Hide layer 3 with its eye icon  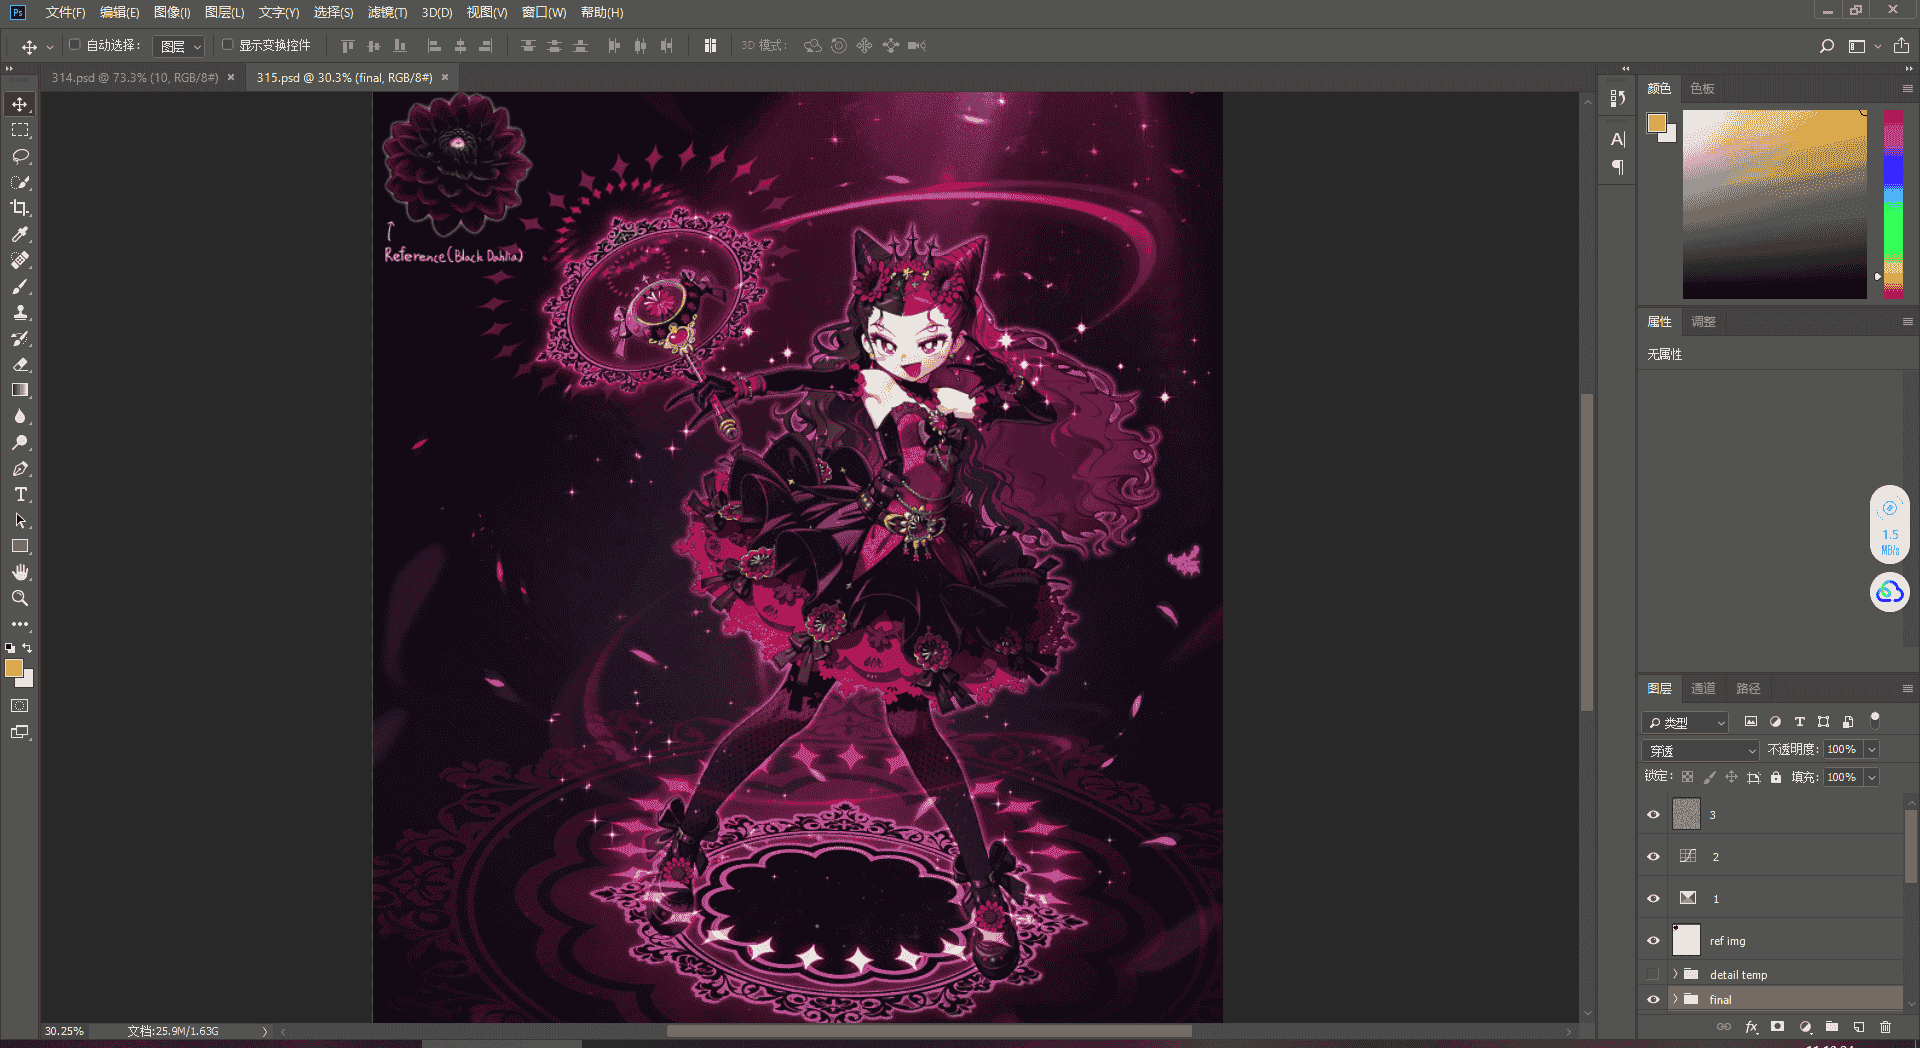click(1653, 814)
